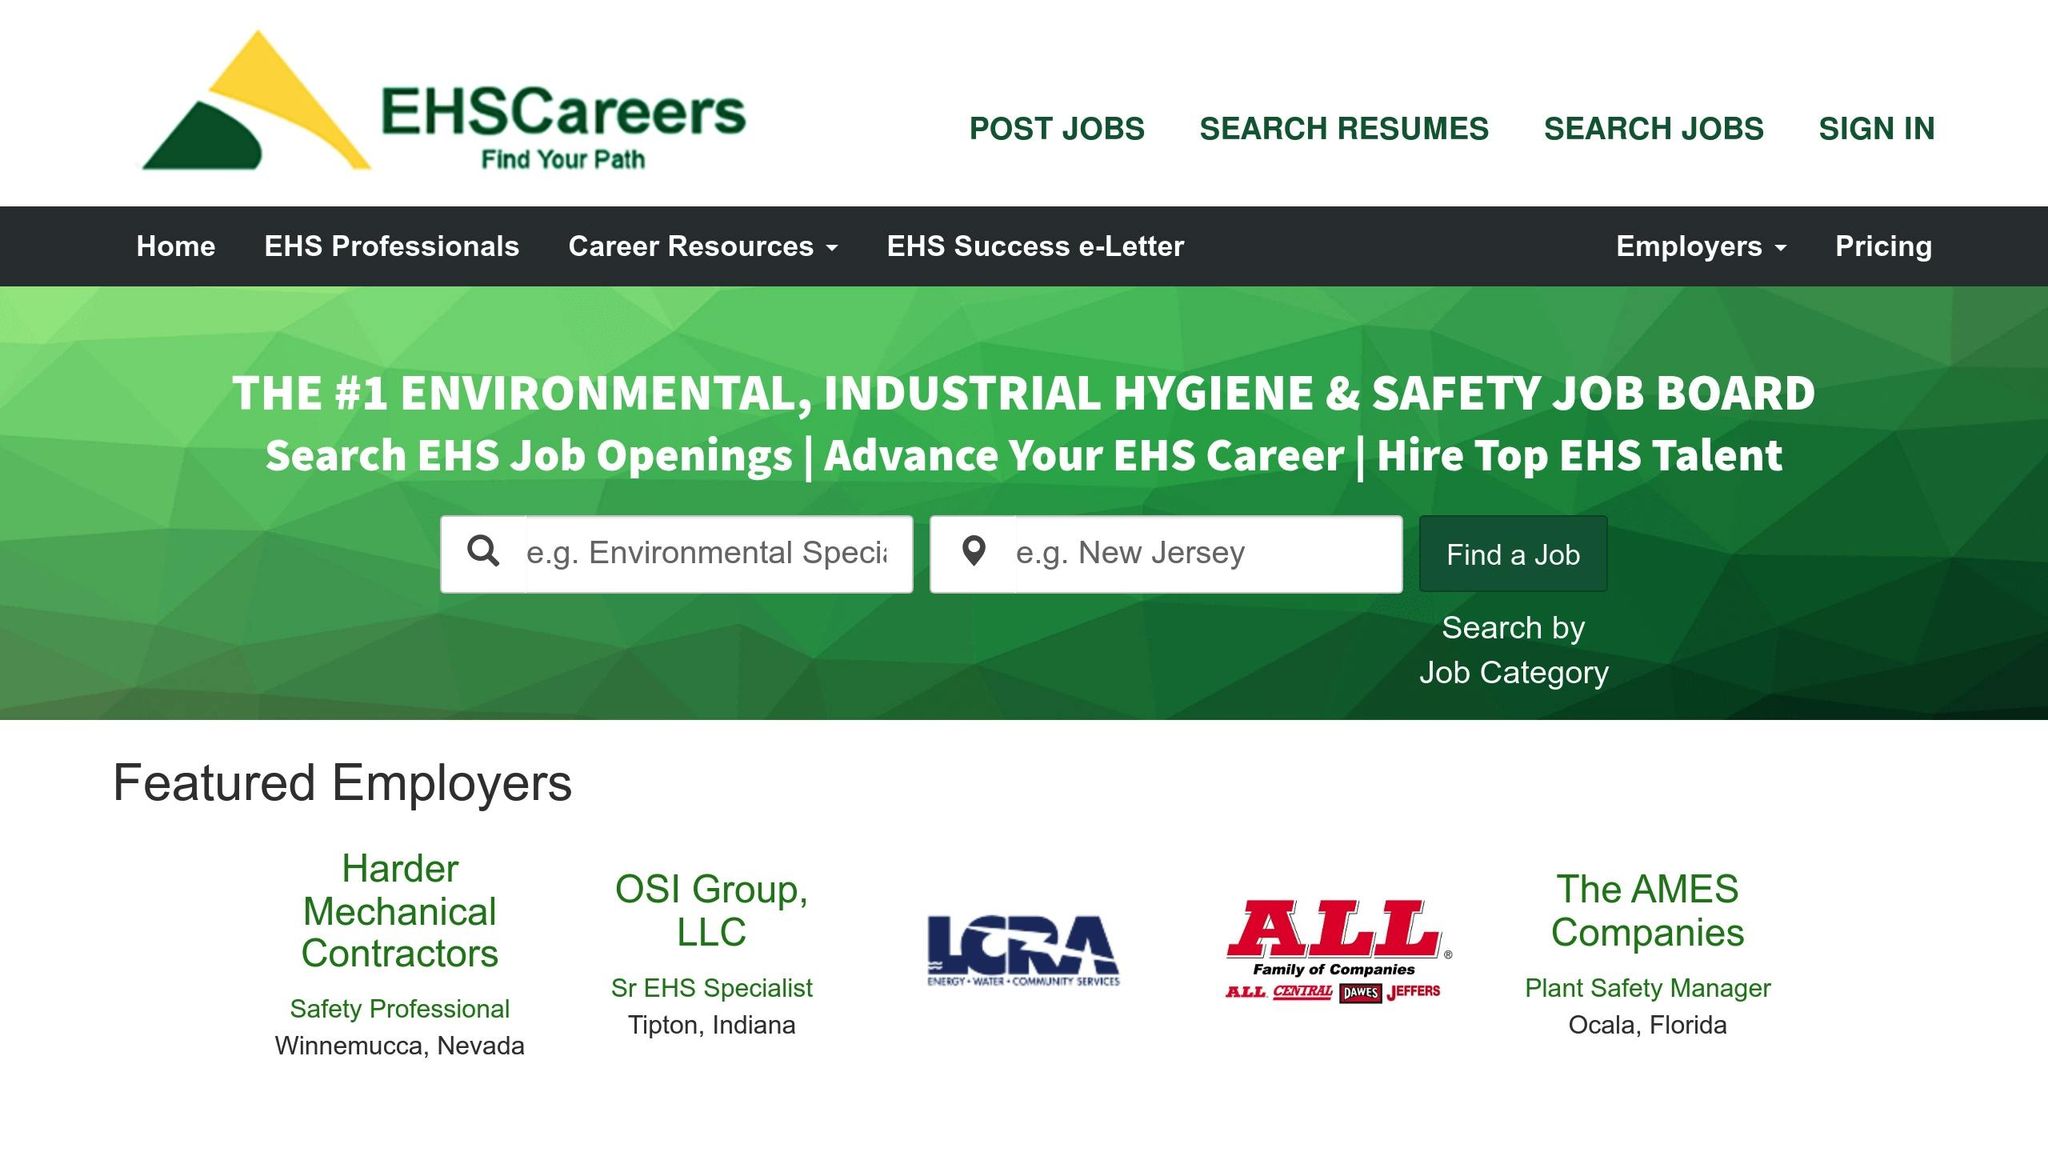Click the Tipton, Indiana text
Image resolution: width=2048 pixels, height=1152 pixels.
[x=711, y=1025]
